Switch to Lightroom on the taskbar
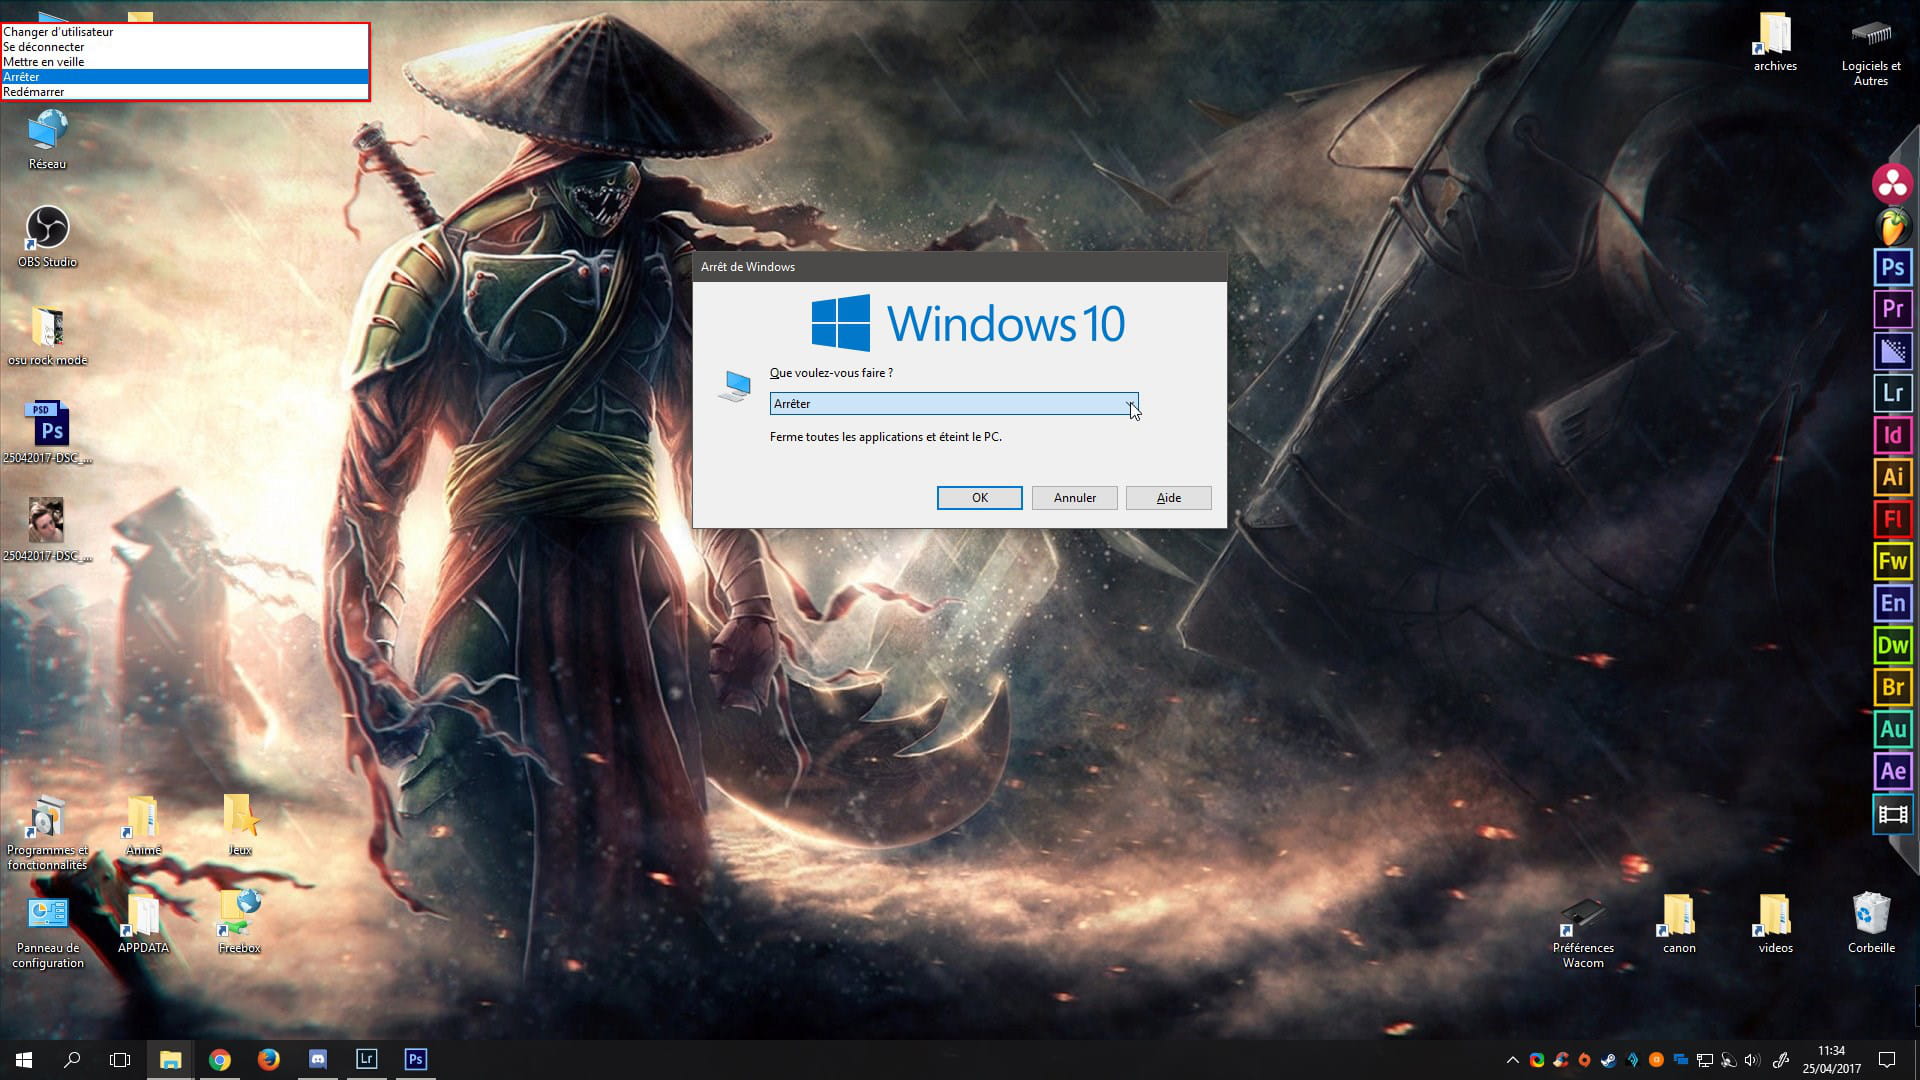The image size is (1920, 1080). pyautogui.click(x=366, y=1060)
